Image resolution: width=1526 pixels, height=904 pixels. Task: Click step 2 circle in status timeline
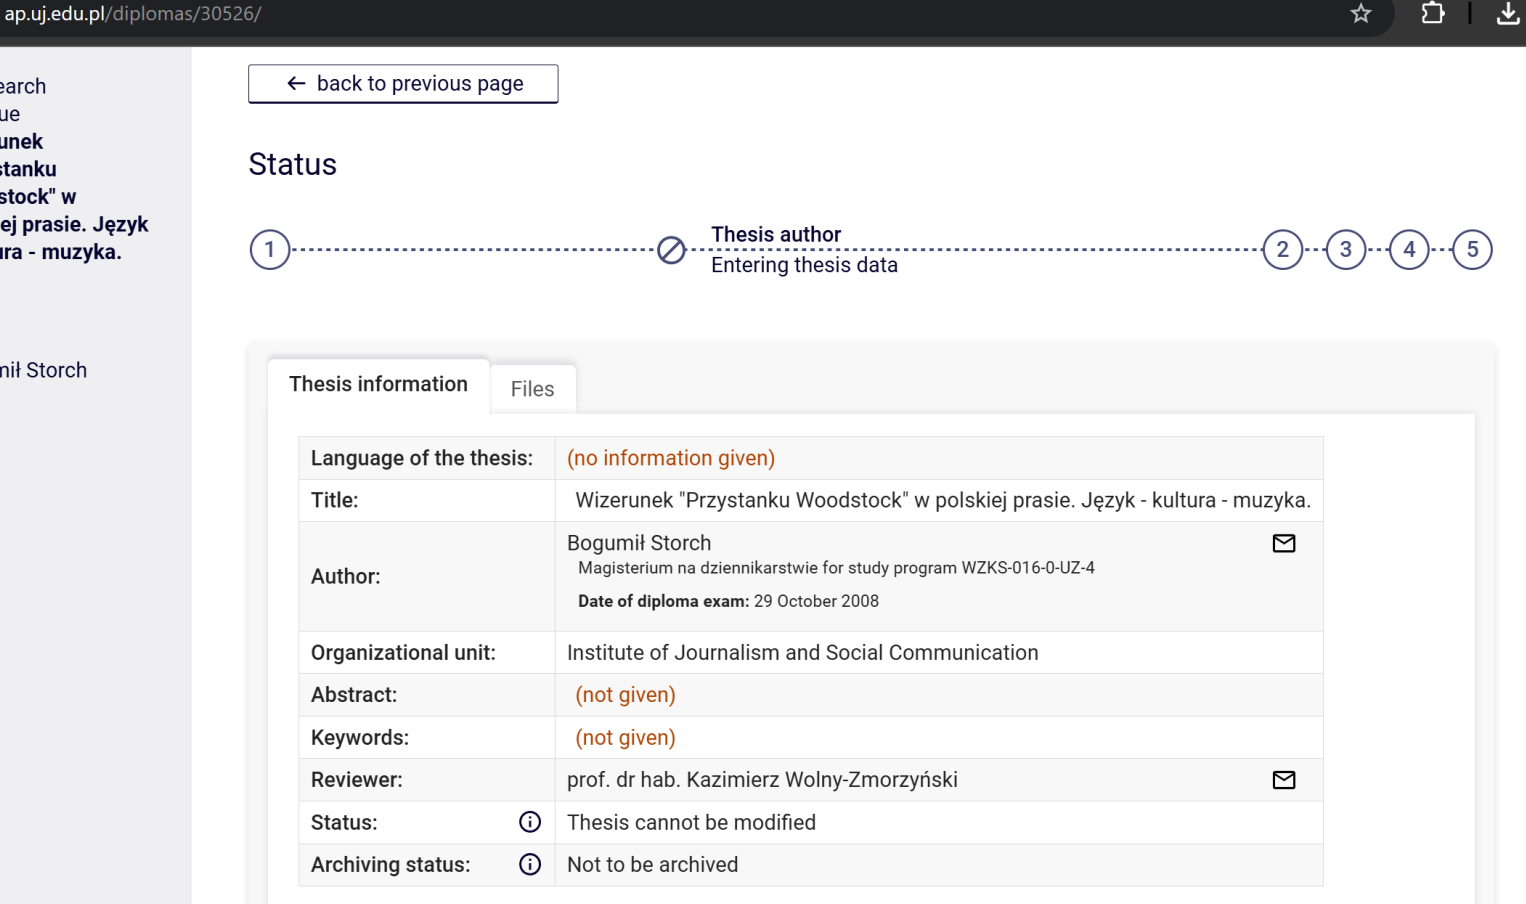(x=1282, y=250)
